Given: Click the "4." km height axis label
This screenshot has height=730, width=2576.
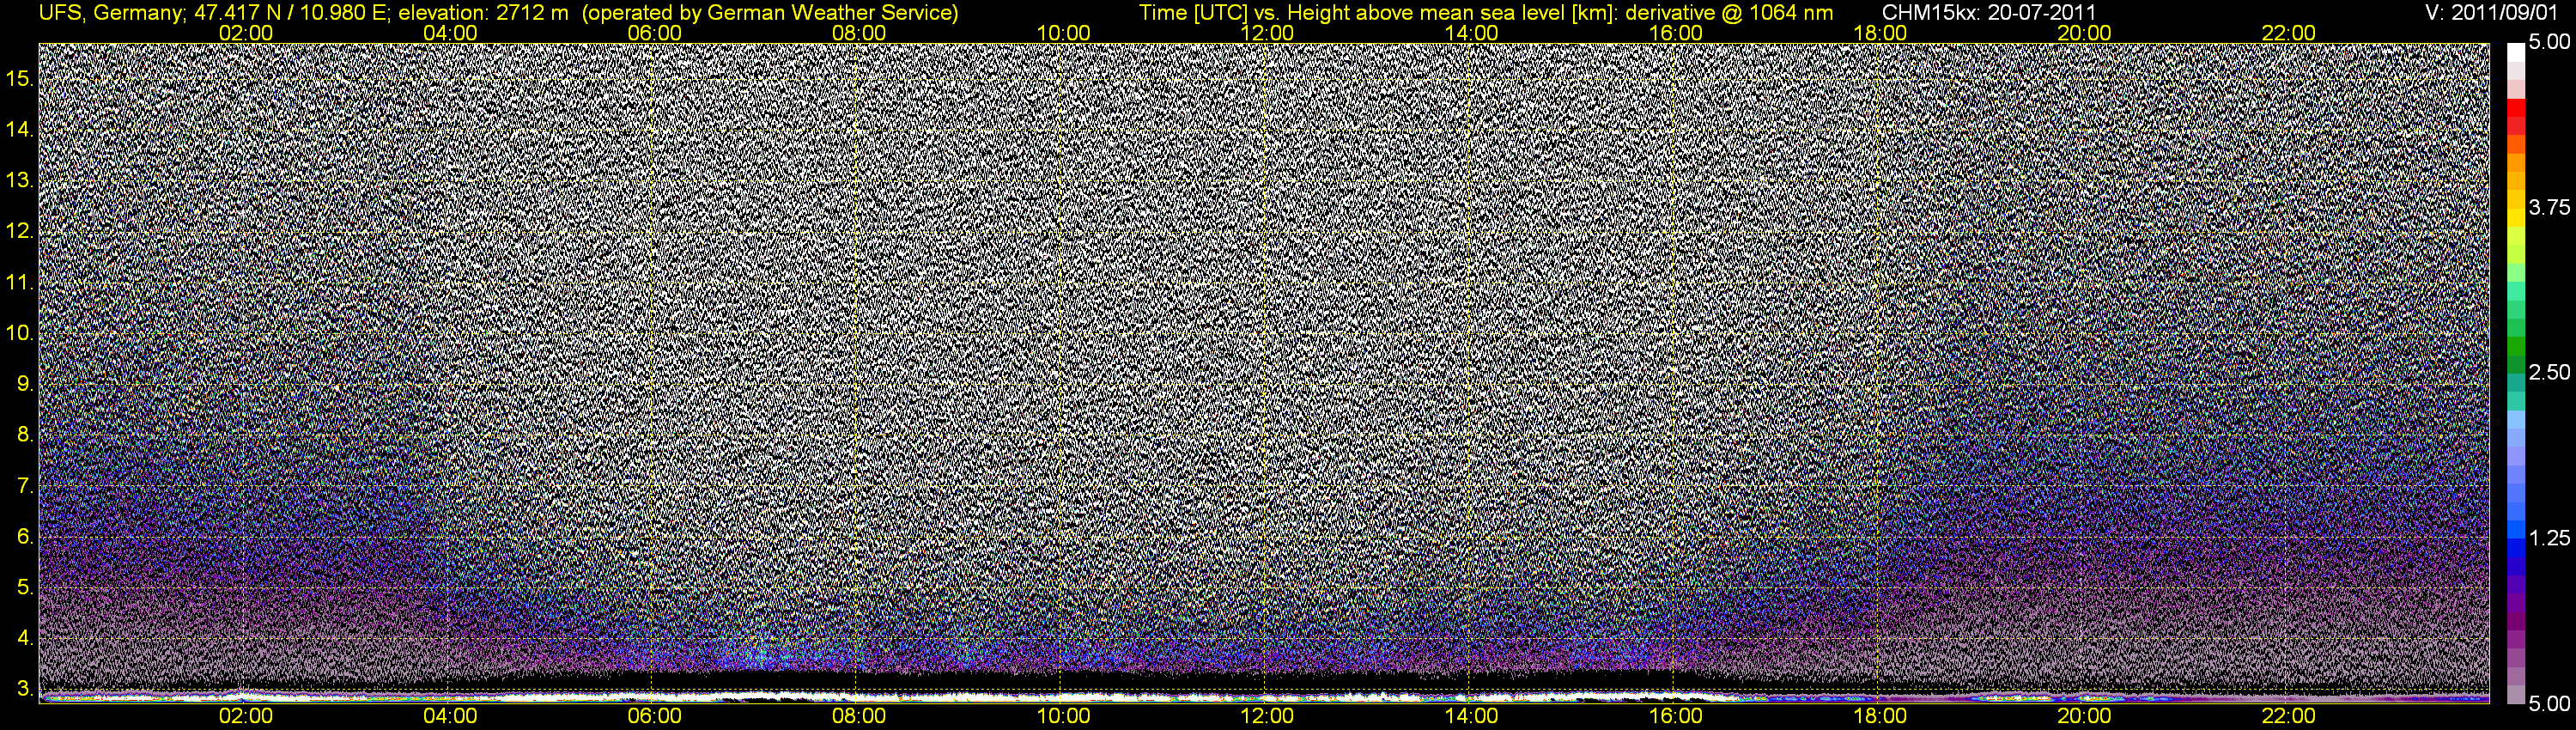Looking at the screenshot, I should click(25, 638).
